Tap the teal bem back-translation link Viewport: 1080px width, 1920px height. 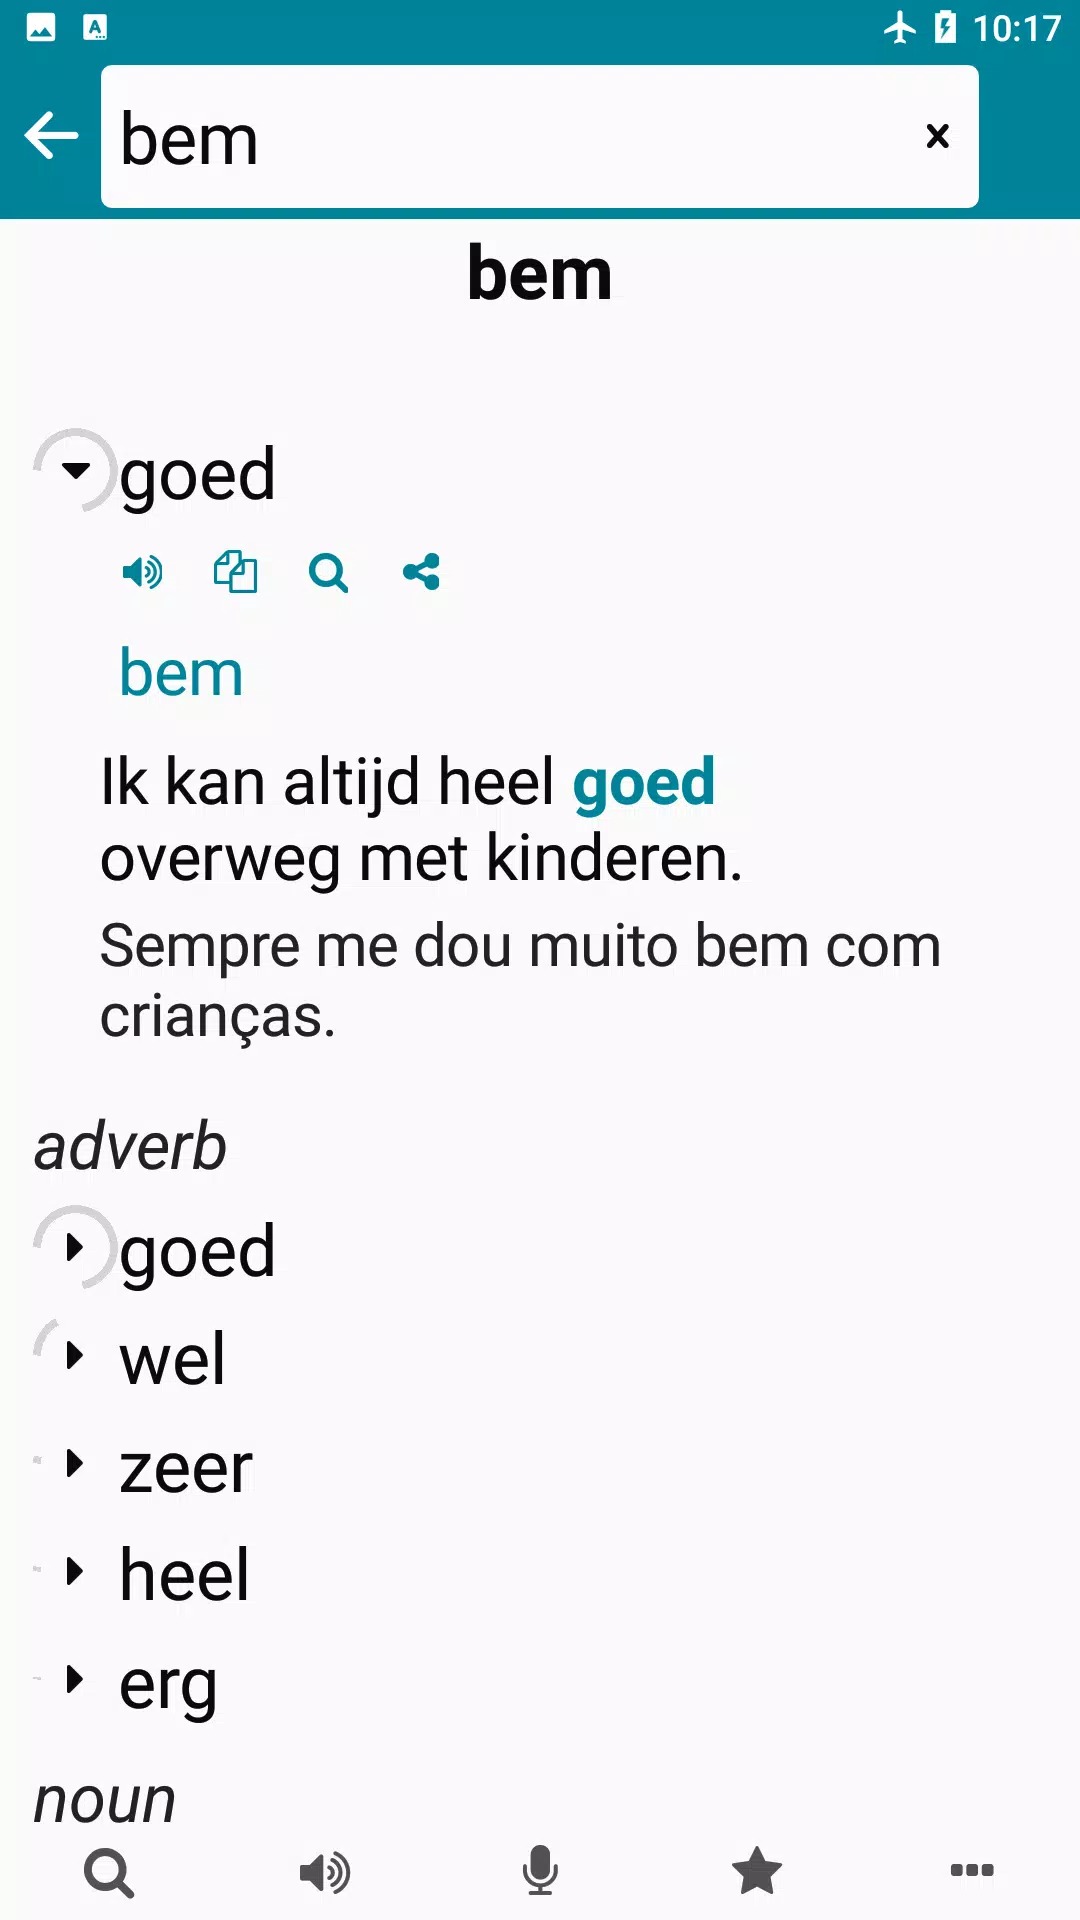click(181, 673)
